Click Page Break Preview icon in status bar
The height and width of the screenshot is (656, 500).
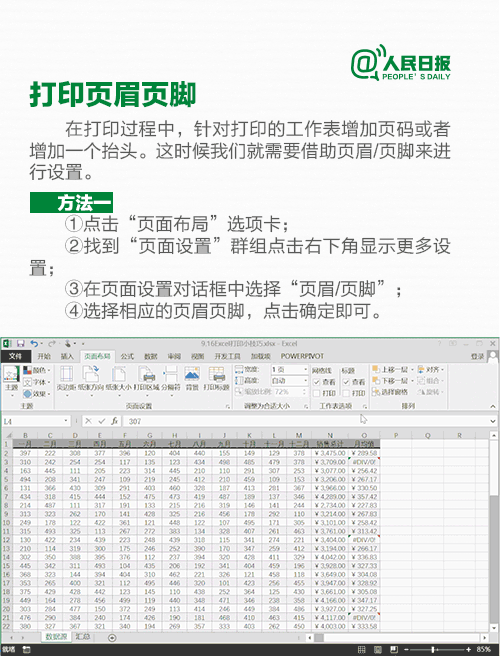[x=394, y=650]
